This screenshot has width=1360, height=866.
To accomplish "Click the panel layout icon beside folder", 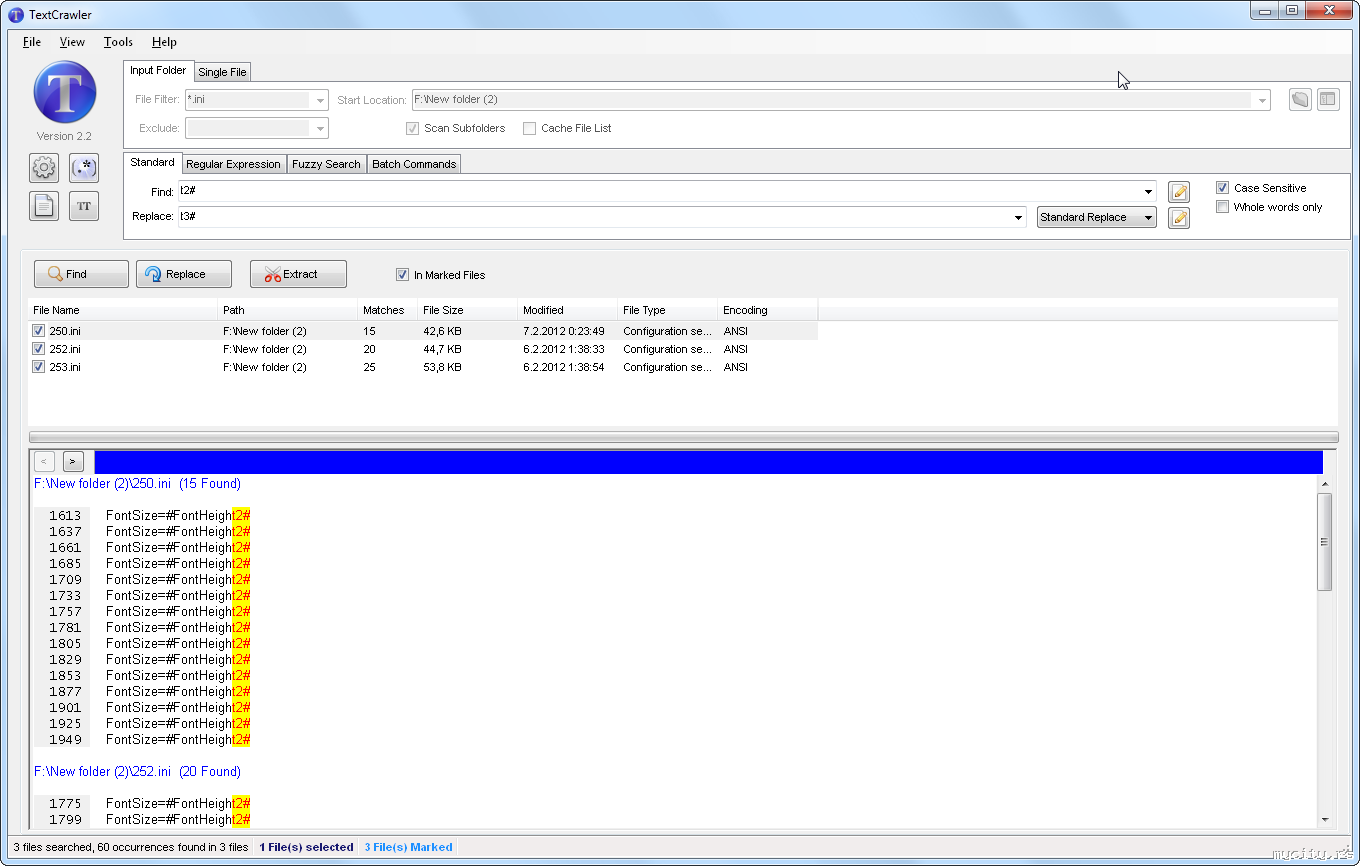I will (x=1328, y=100).
